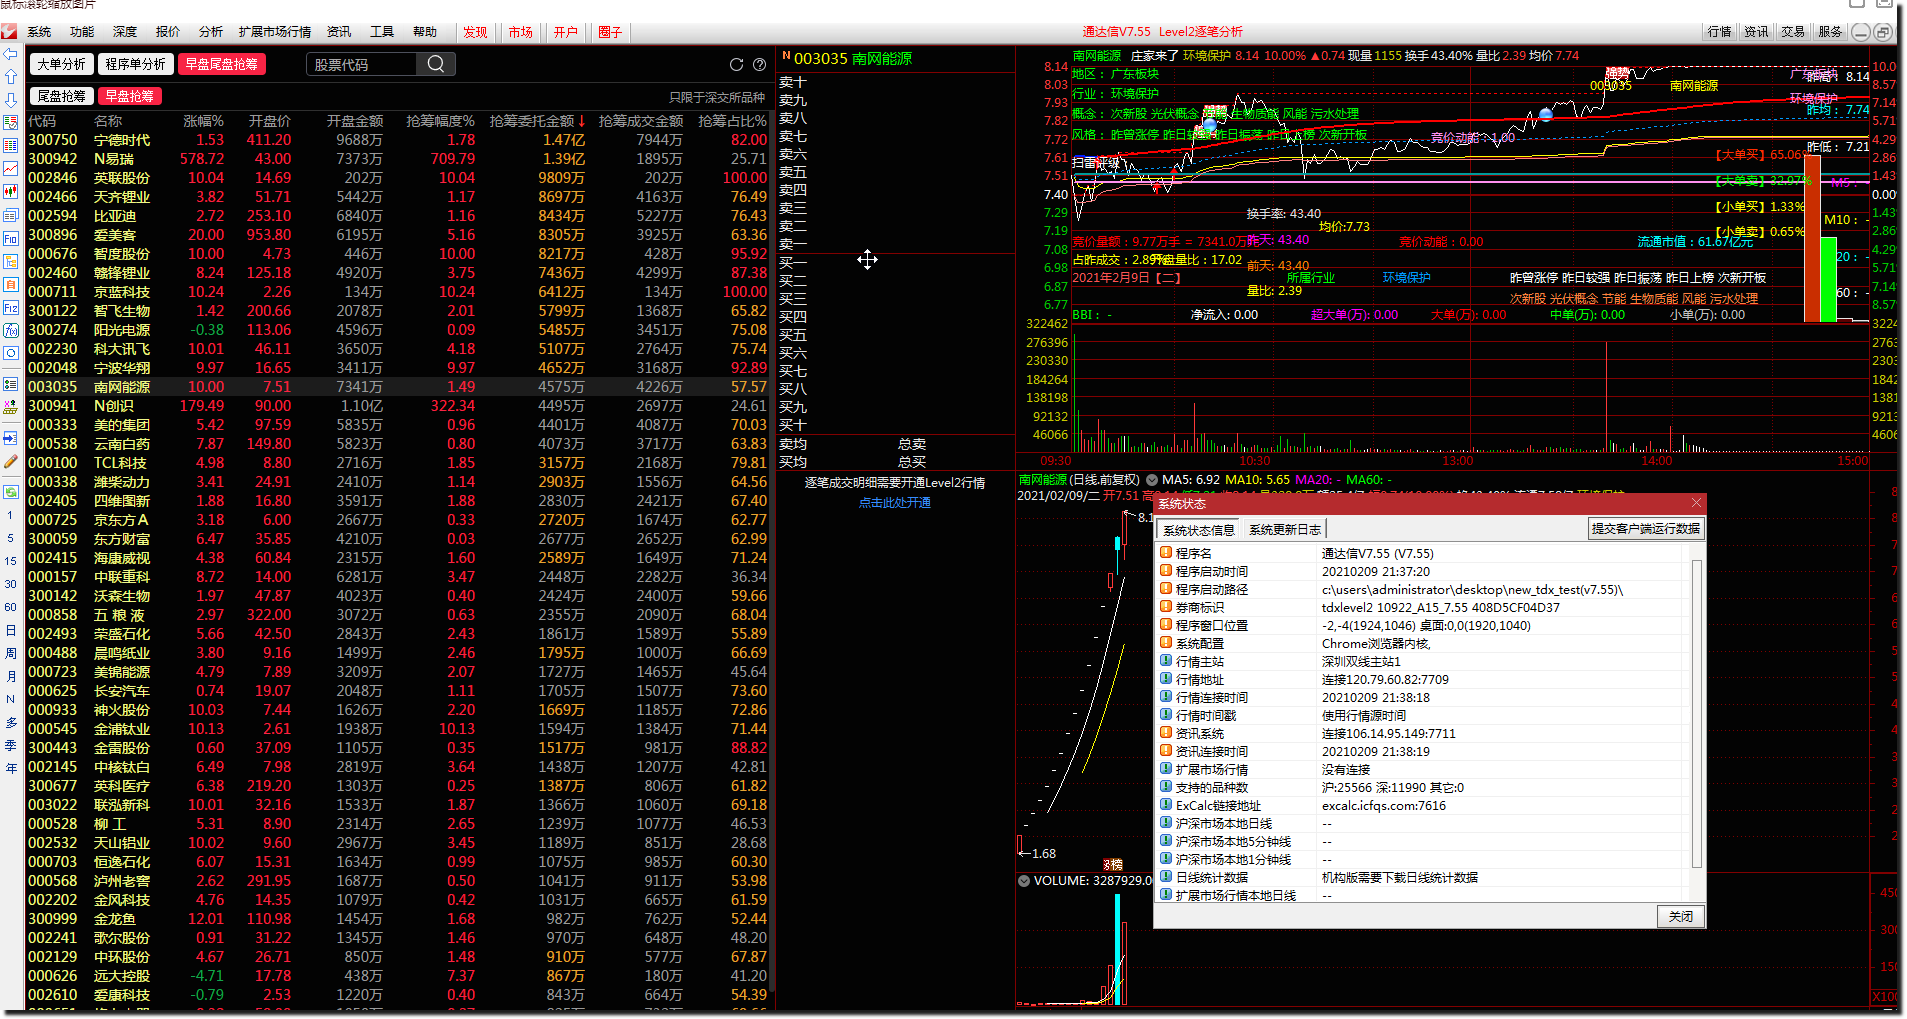This screenshot has width=1907, height=1019.
Task: Click the 股票代码 search input field
Action: [361, 64]
